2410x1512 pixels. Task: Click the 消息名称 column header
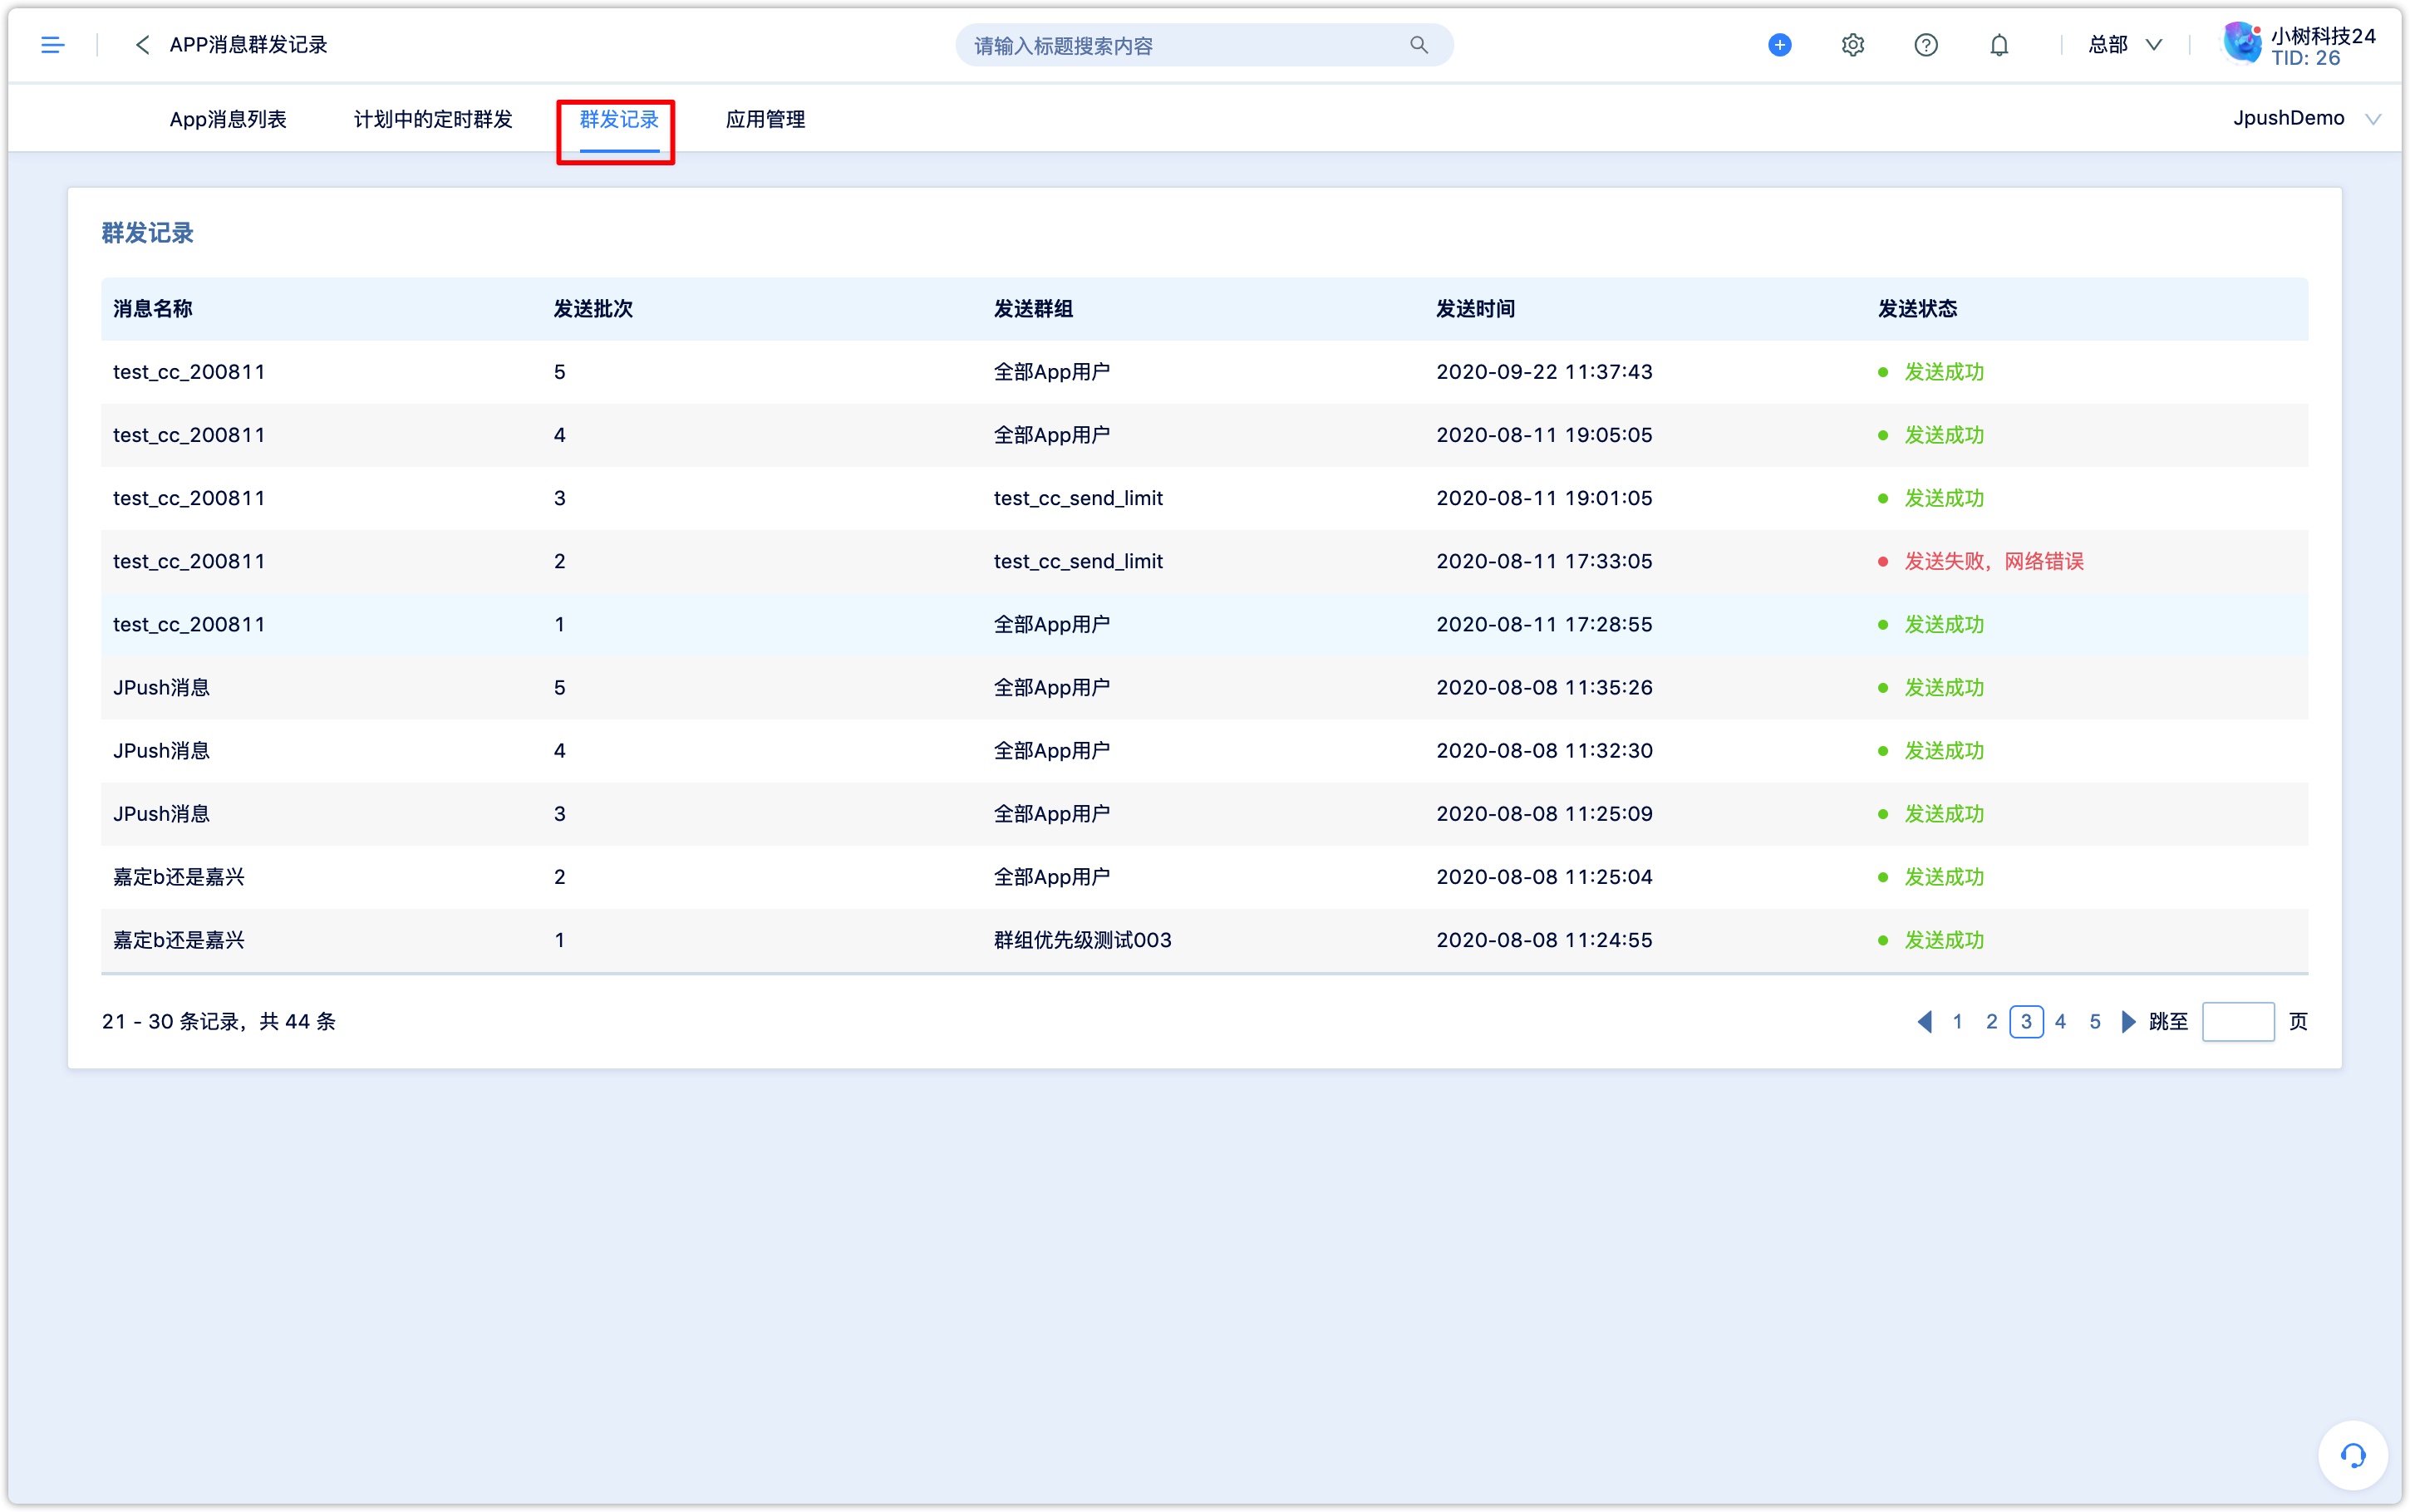[x=152, y=308]
